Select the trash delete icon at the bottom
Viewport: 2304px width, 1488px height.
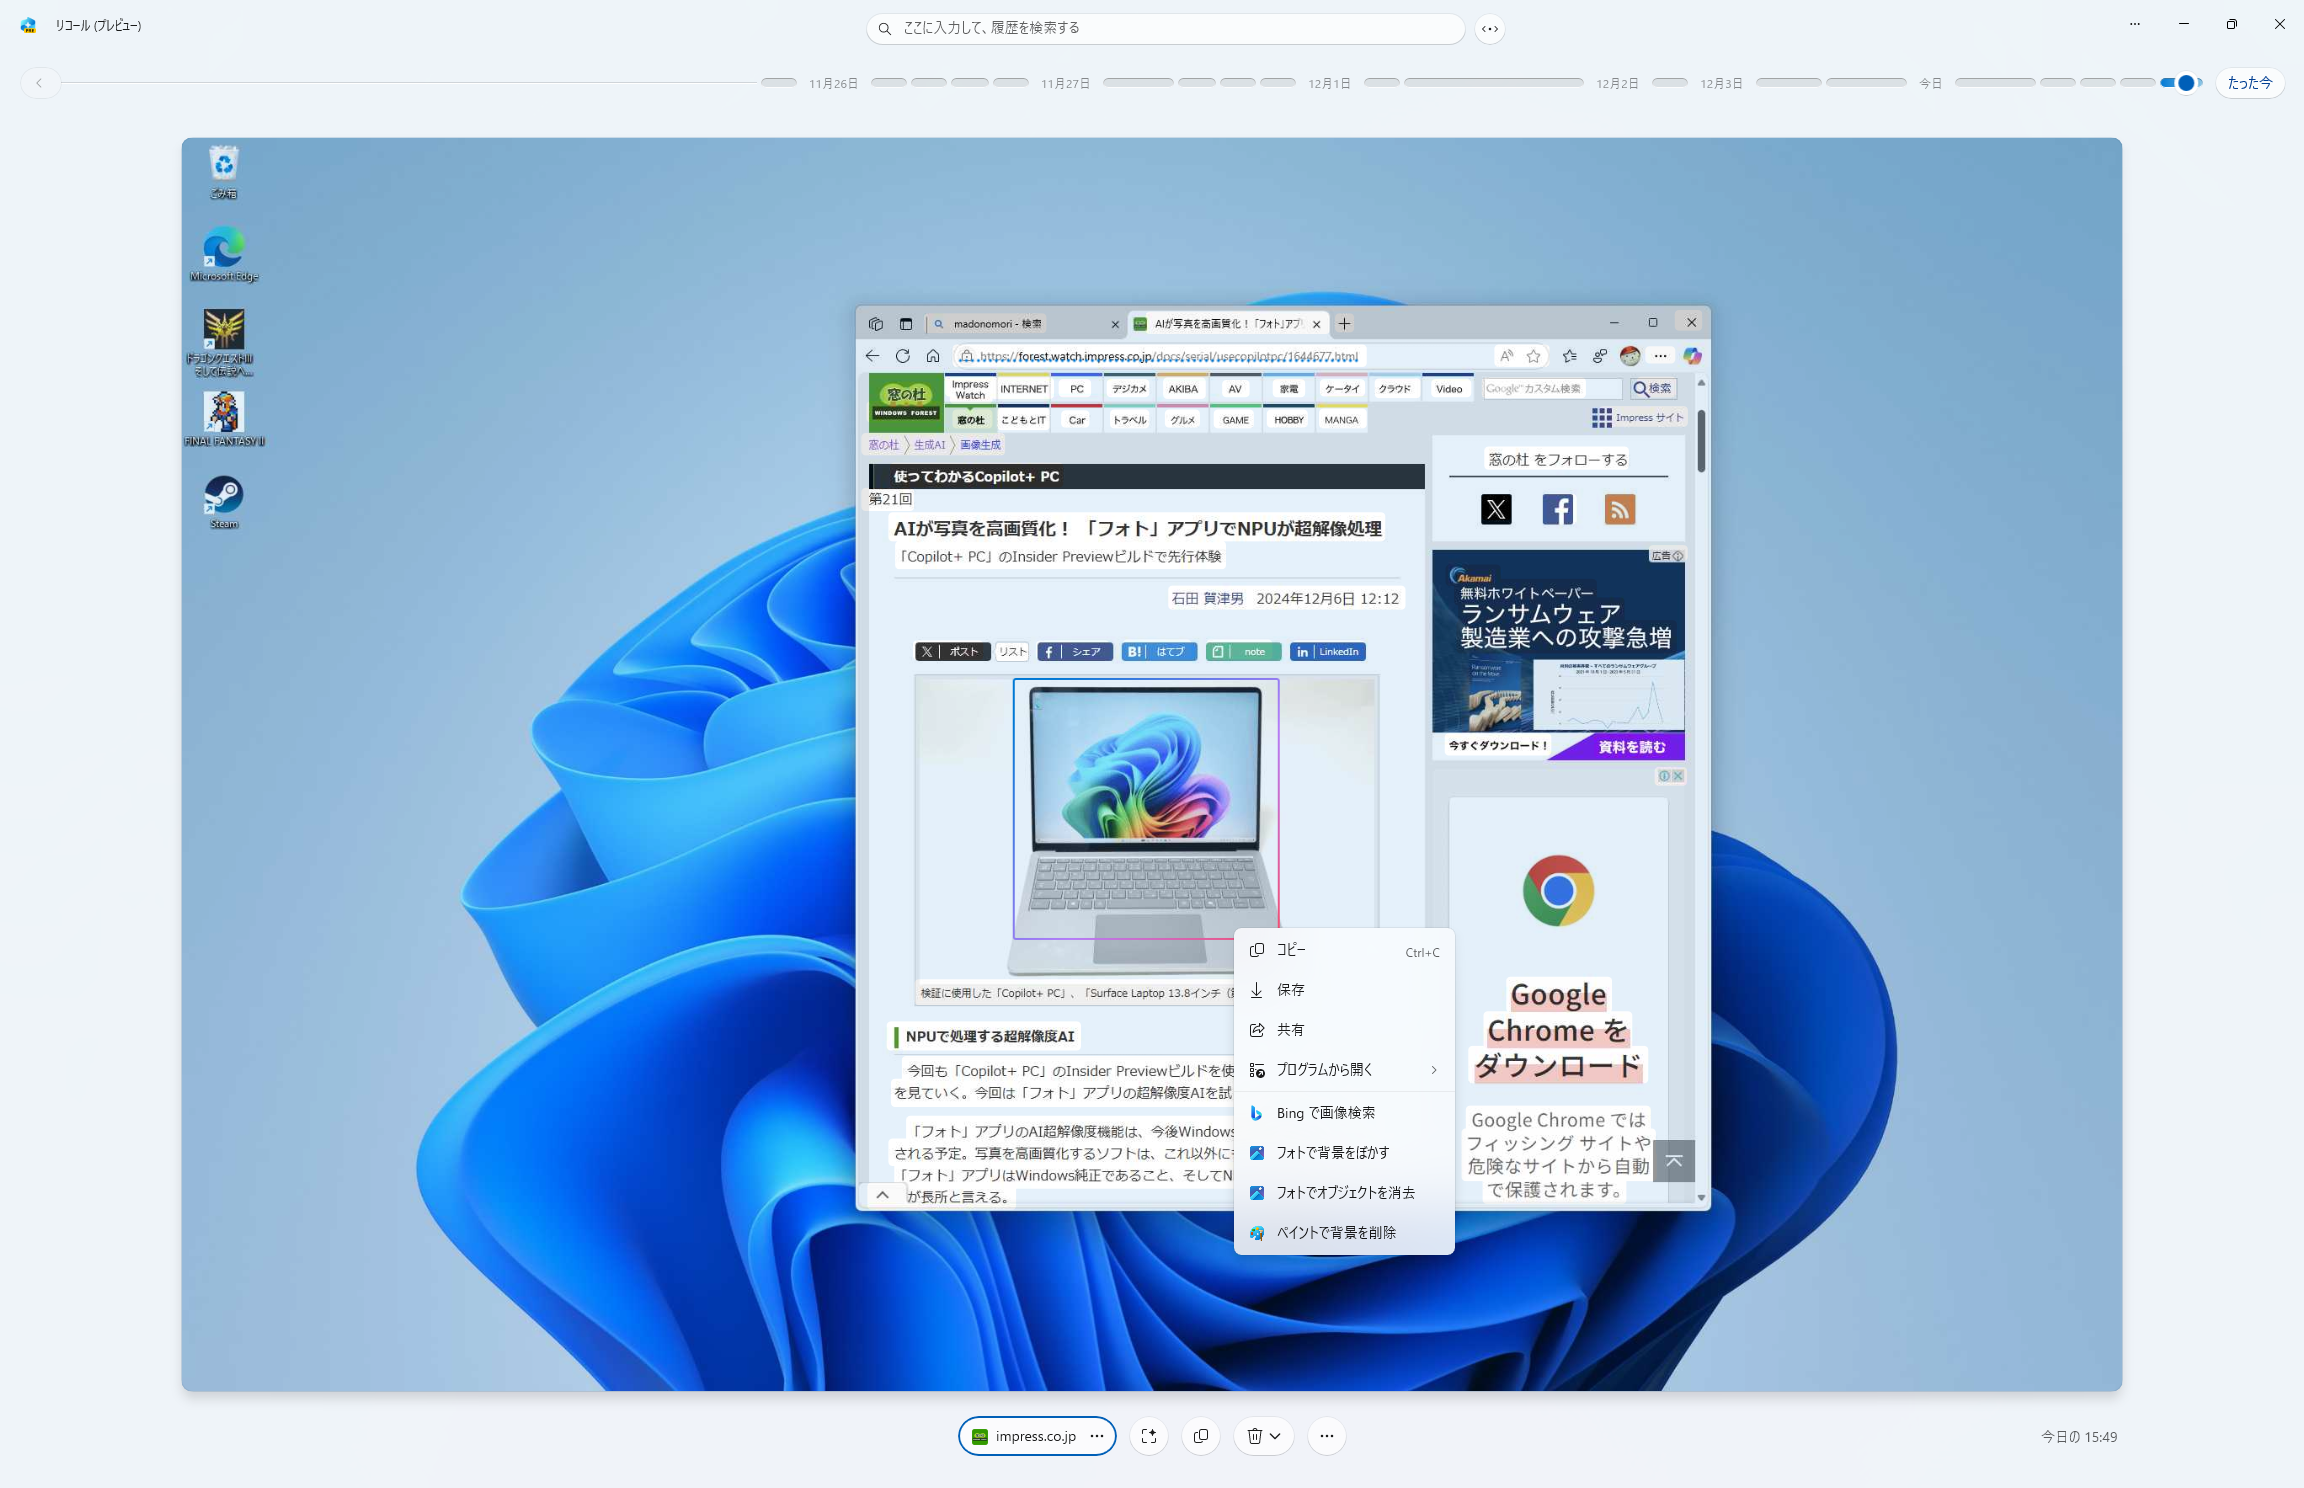pyautogui.click(x=1253, y=1436)
